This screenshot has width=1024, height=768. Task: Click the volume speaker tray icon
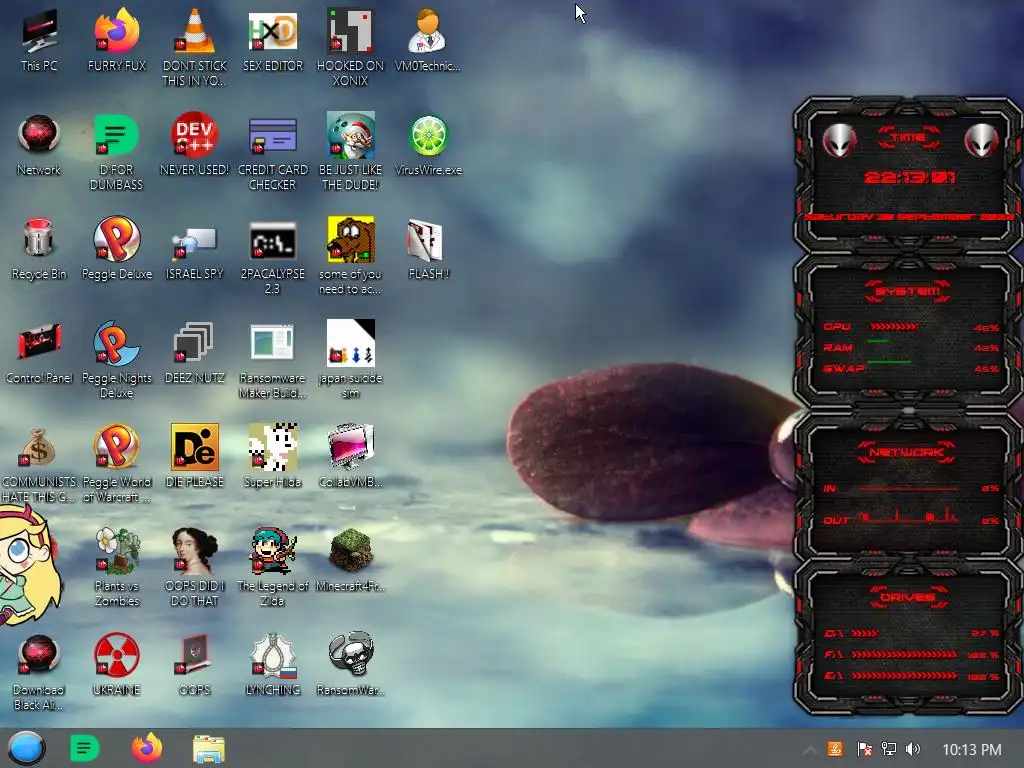point(913,749)
